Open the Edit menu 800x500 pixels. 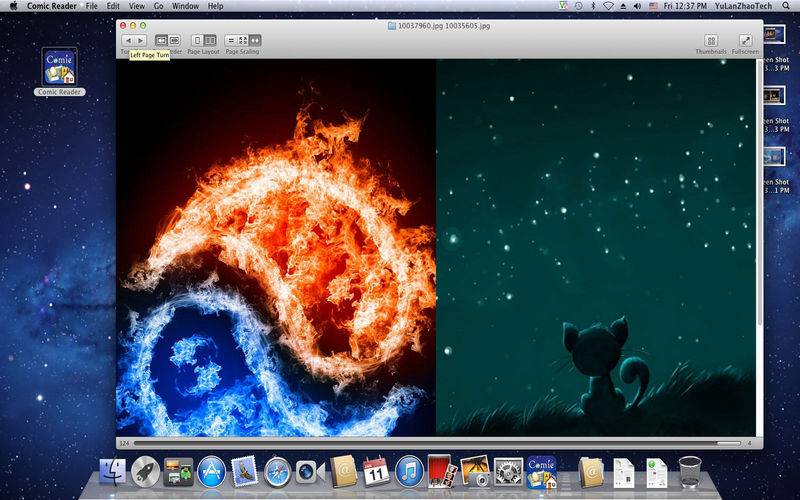click(x=113, y=6)
